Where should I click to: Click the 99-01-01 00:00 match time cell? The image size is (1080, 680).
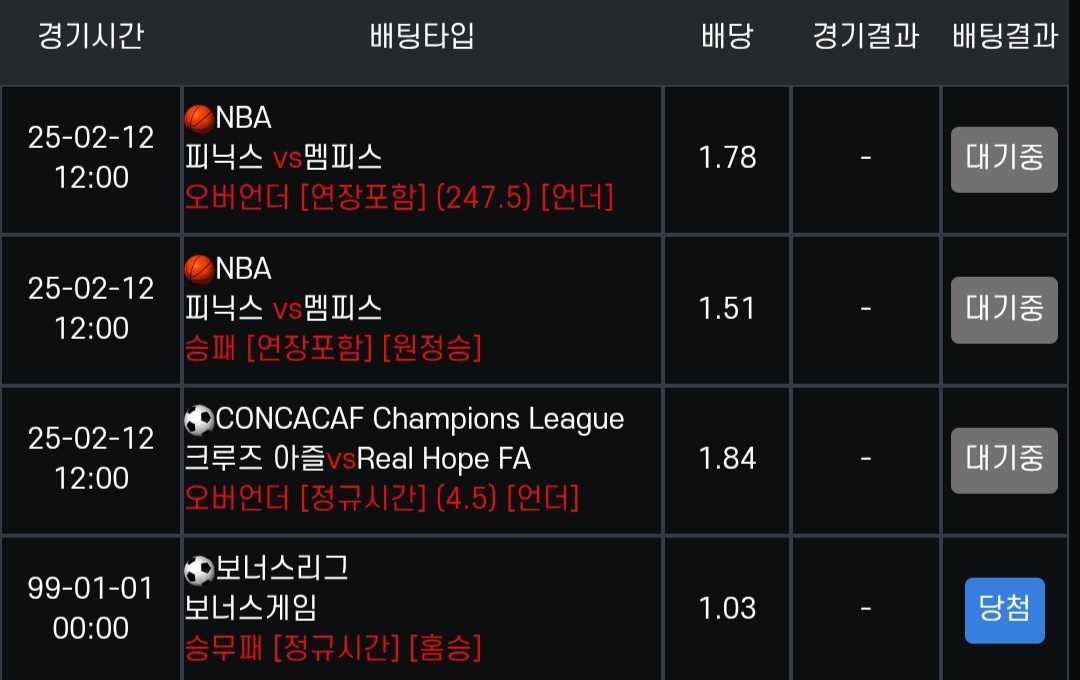pos(91,608)
